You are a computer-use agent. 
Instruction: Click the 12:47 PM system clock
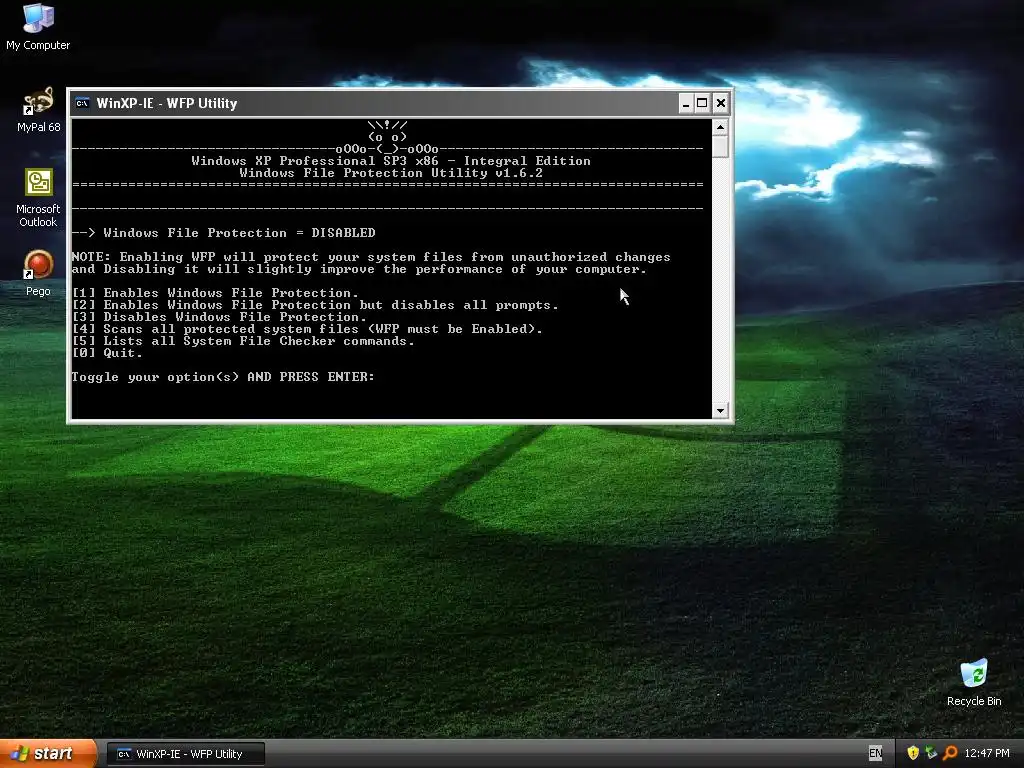[987, 753]
